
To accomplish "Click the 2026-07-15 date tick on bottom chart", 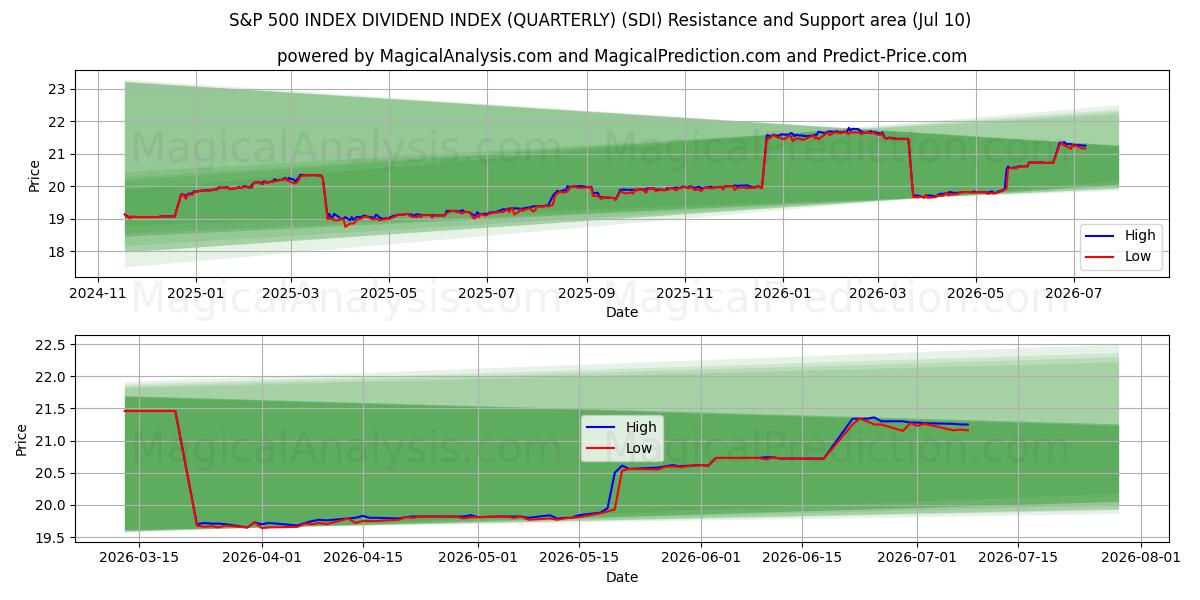I will tap(1018, 559).
